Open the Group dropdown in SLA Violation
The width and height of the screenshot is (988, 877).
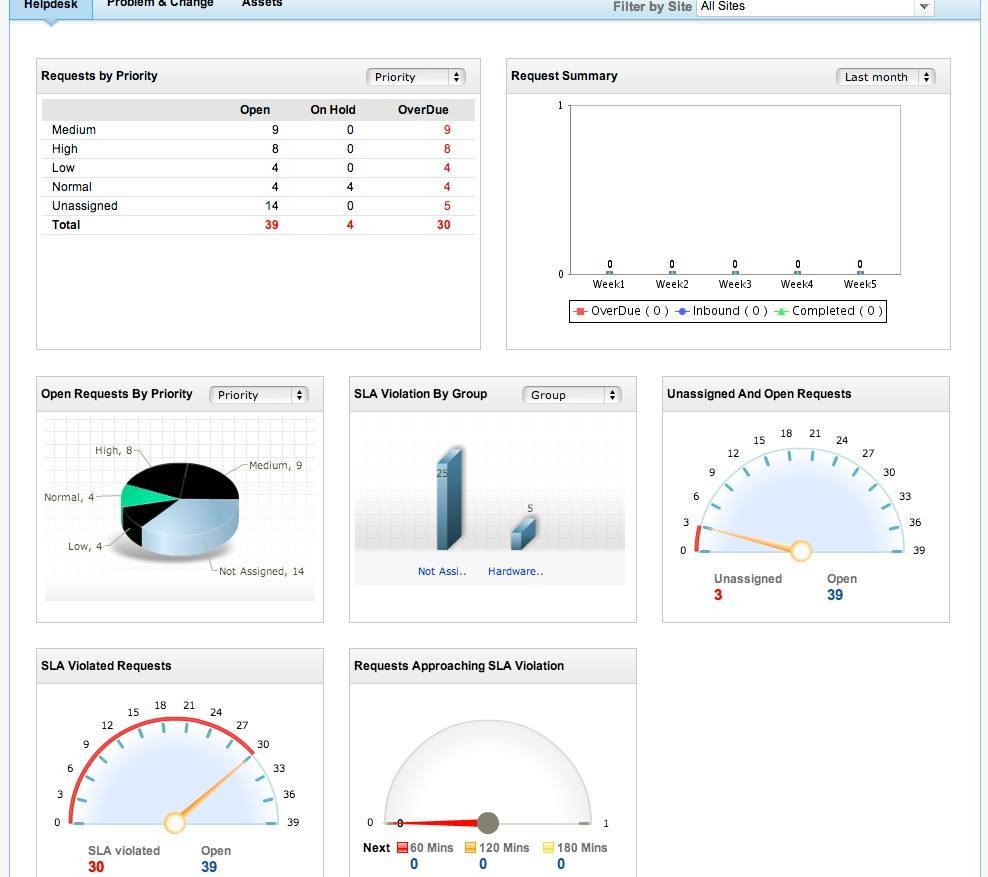tap(572, 395)
